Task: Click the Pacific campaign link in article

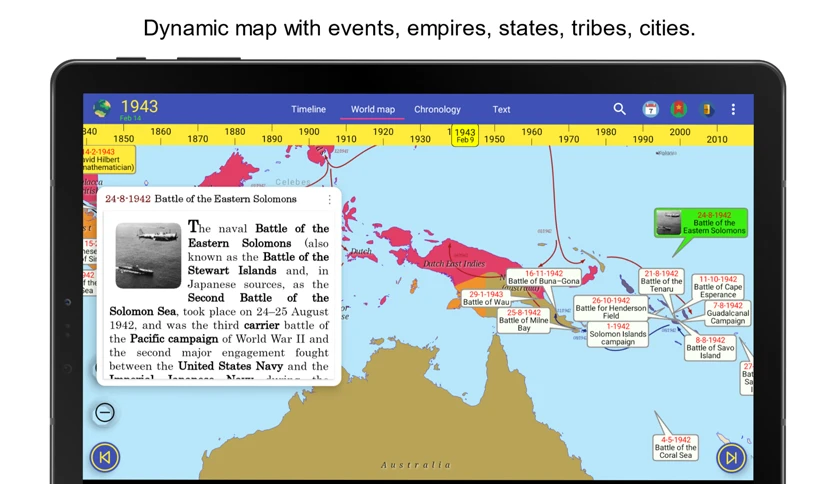Action: (174, 339)
